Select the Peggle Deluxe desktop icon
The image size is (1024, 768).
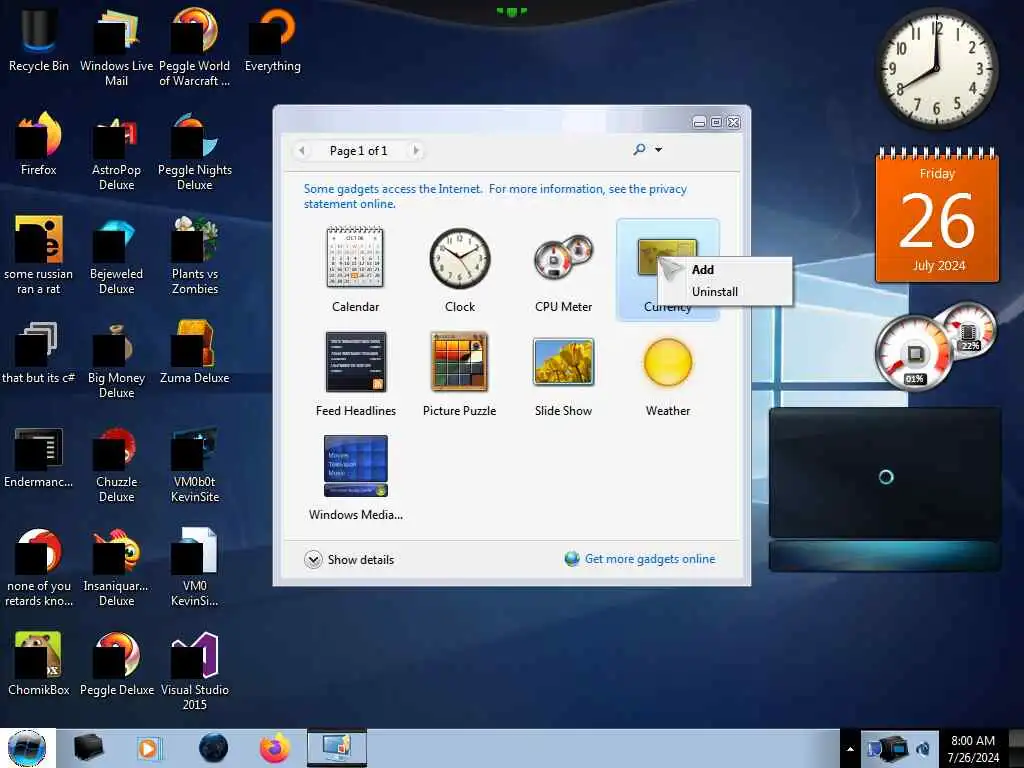click(x=116, y=664)
